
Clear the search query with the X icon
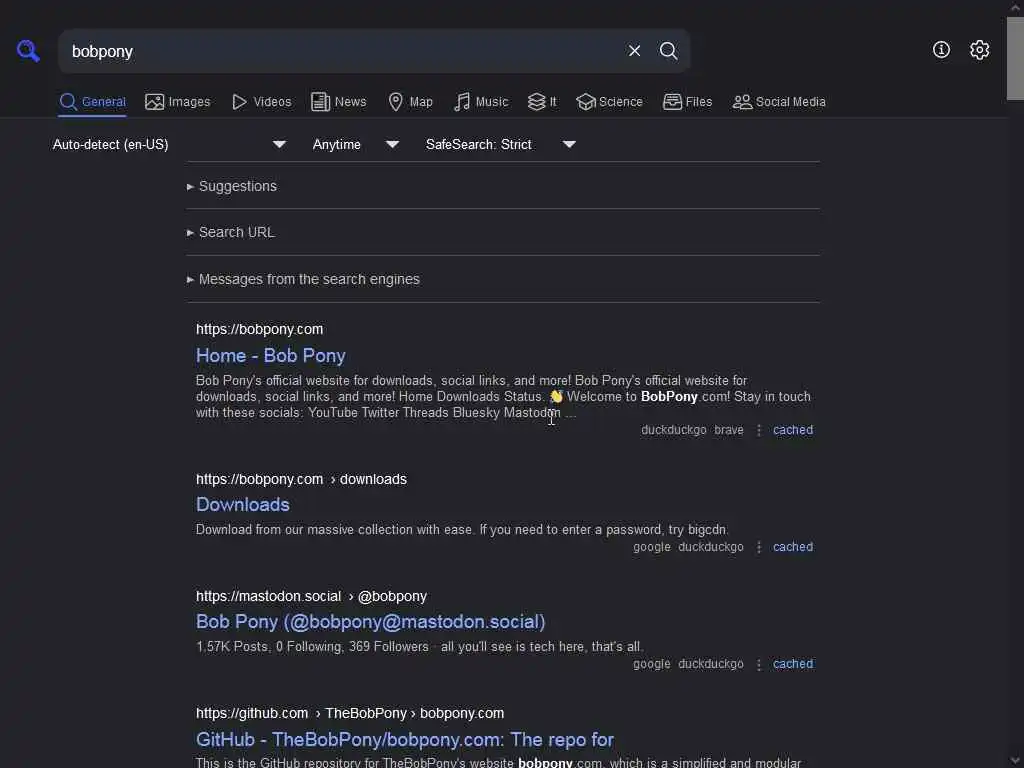click(634, 50)
